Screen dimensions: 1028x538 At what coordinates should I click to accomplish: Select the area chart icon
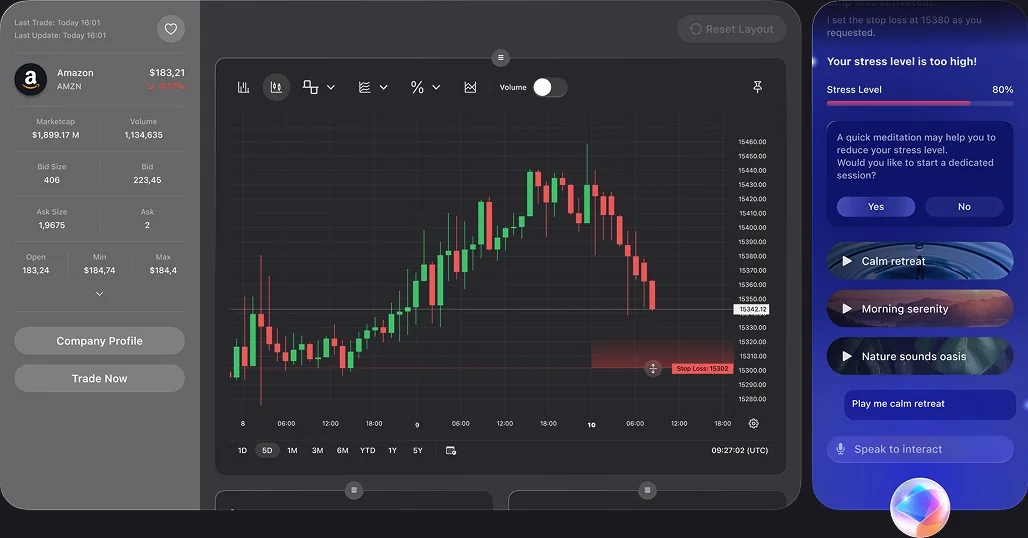[x=470, y=87]
